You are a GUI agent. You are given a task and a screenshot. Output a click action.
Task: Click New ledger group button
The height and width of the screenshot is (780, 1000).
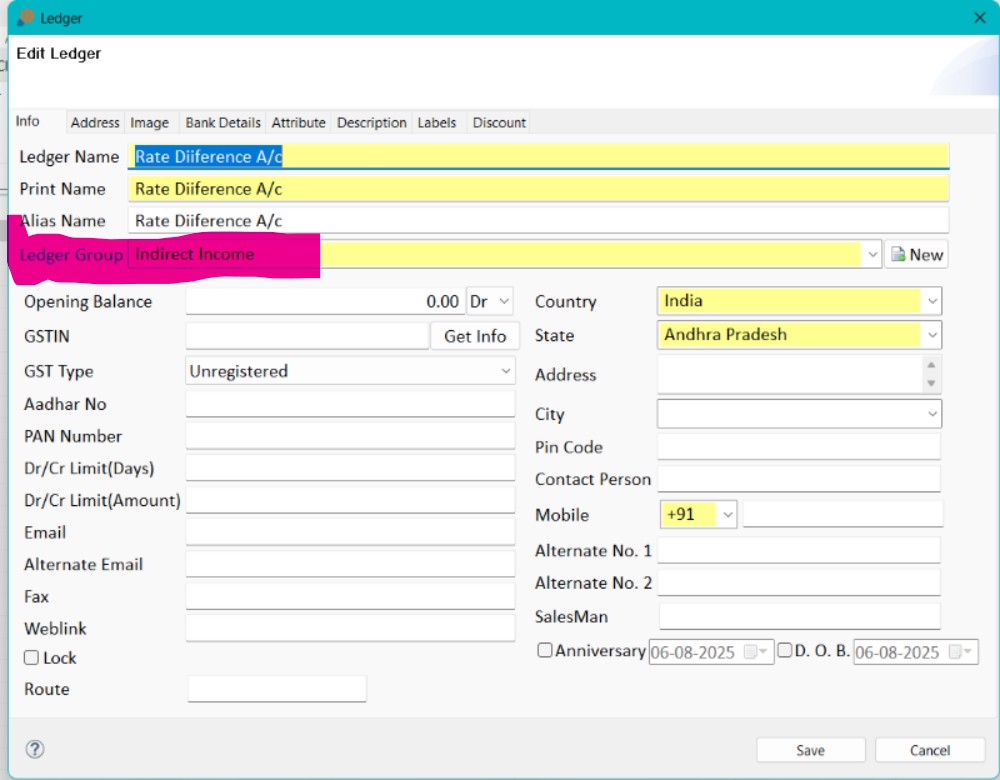pyautogui.click(x=916, y=254)
